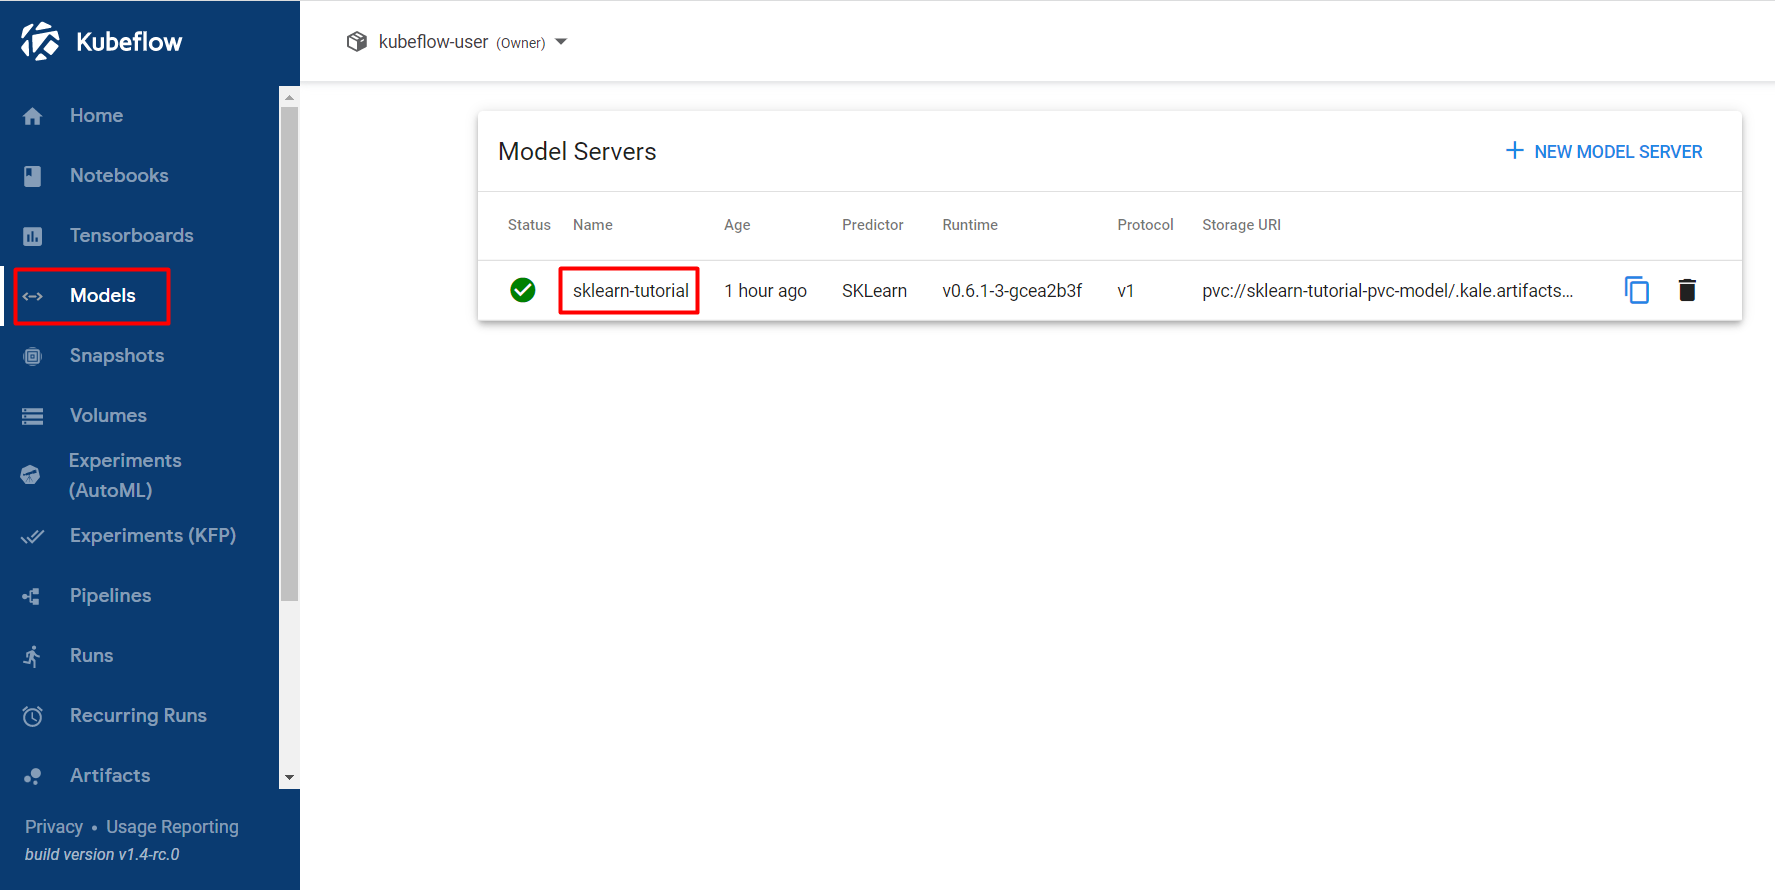
Task: Click the pvc://sklearn-tutorial-pvc-model storage URI
Action: pos(1387,291)
